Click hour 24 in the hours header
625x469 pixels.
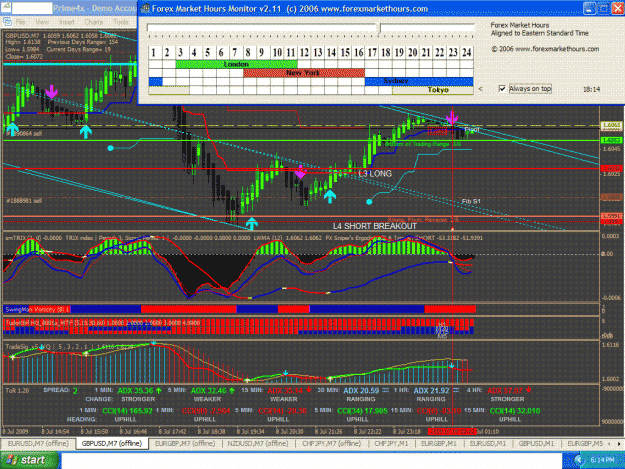pyautogui.click(x=467, y=53)
